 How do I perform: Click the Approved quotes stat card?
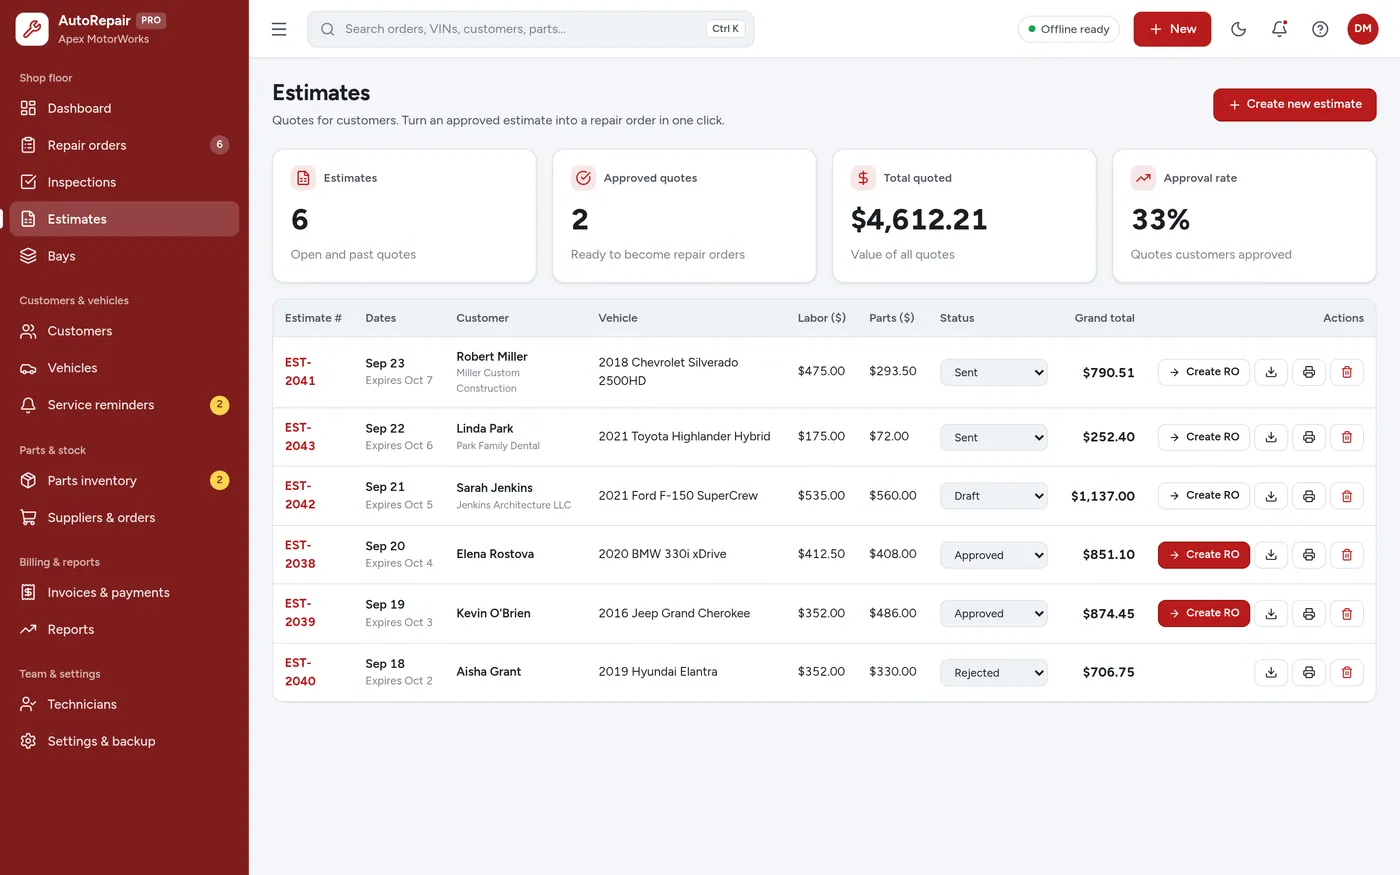coord(684,216)
